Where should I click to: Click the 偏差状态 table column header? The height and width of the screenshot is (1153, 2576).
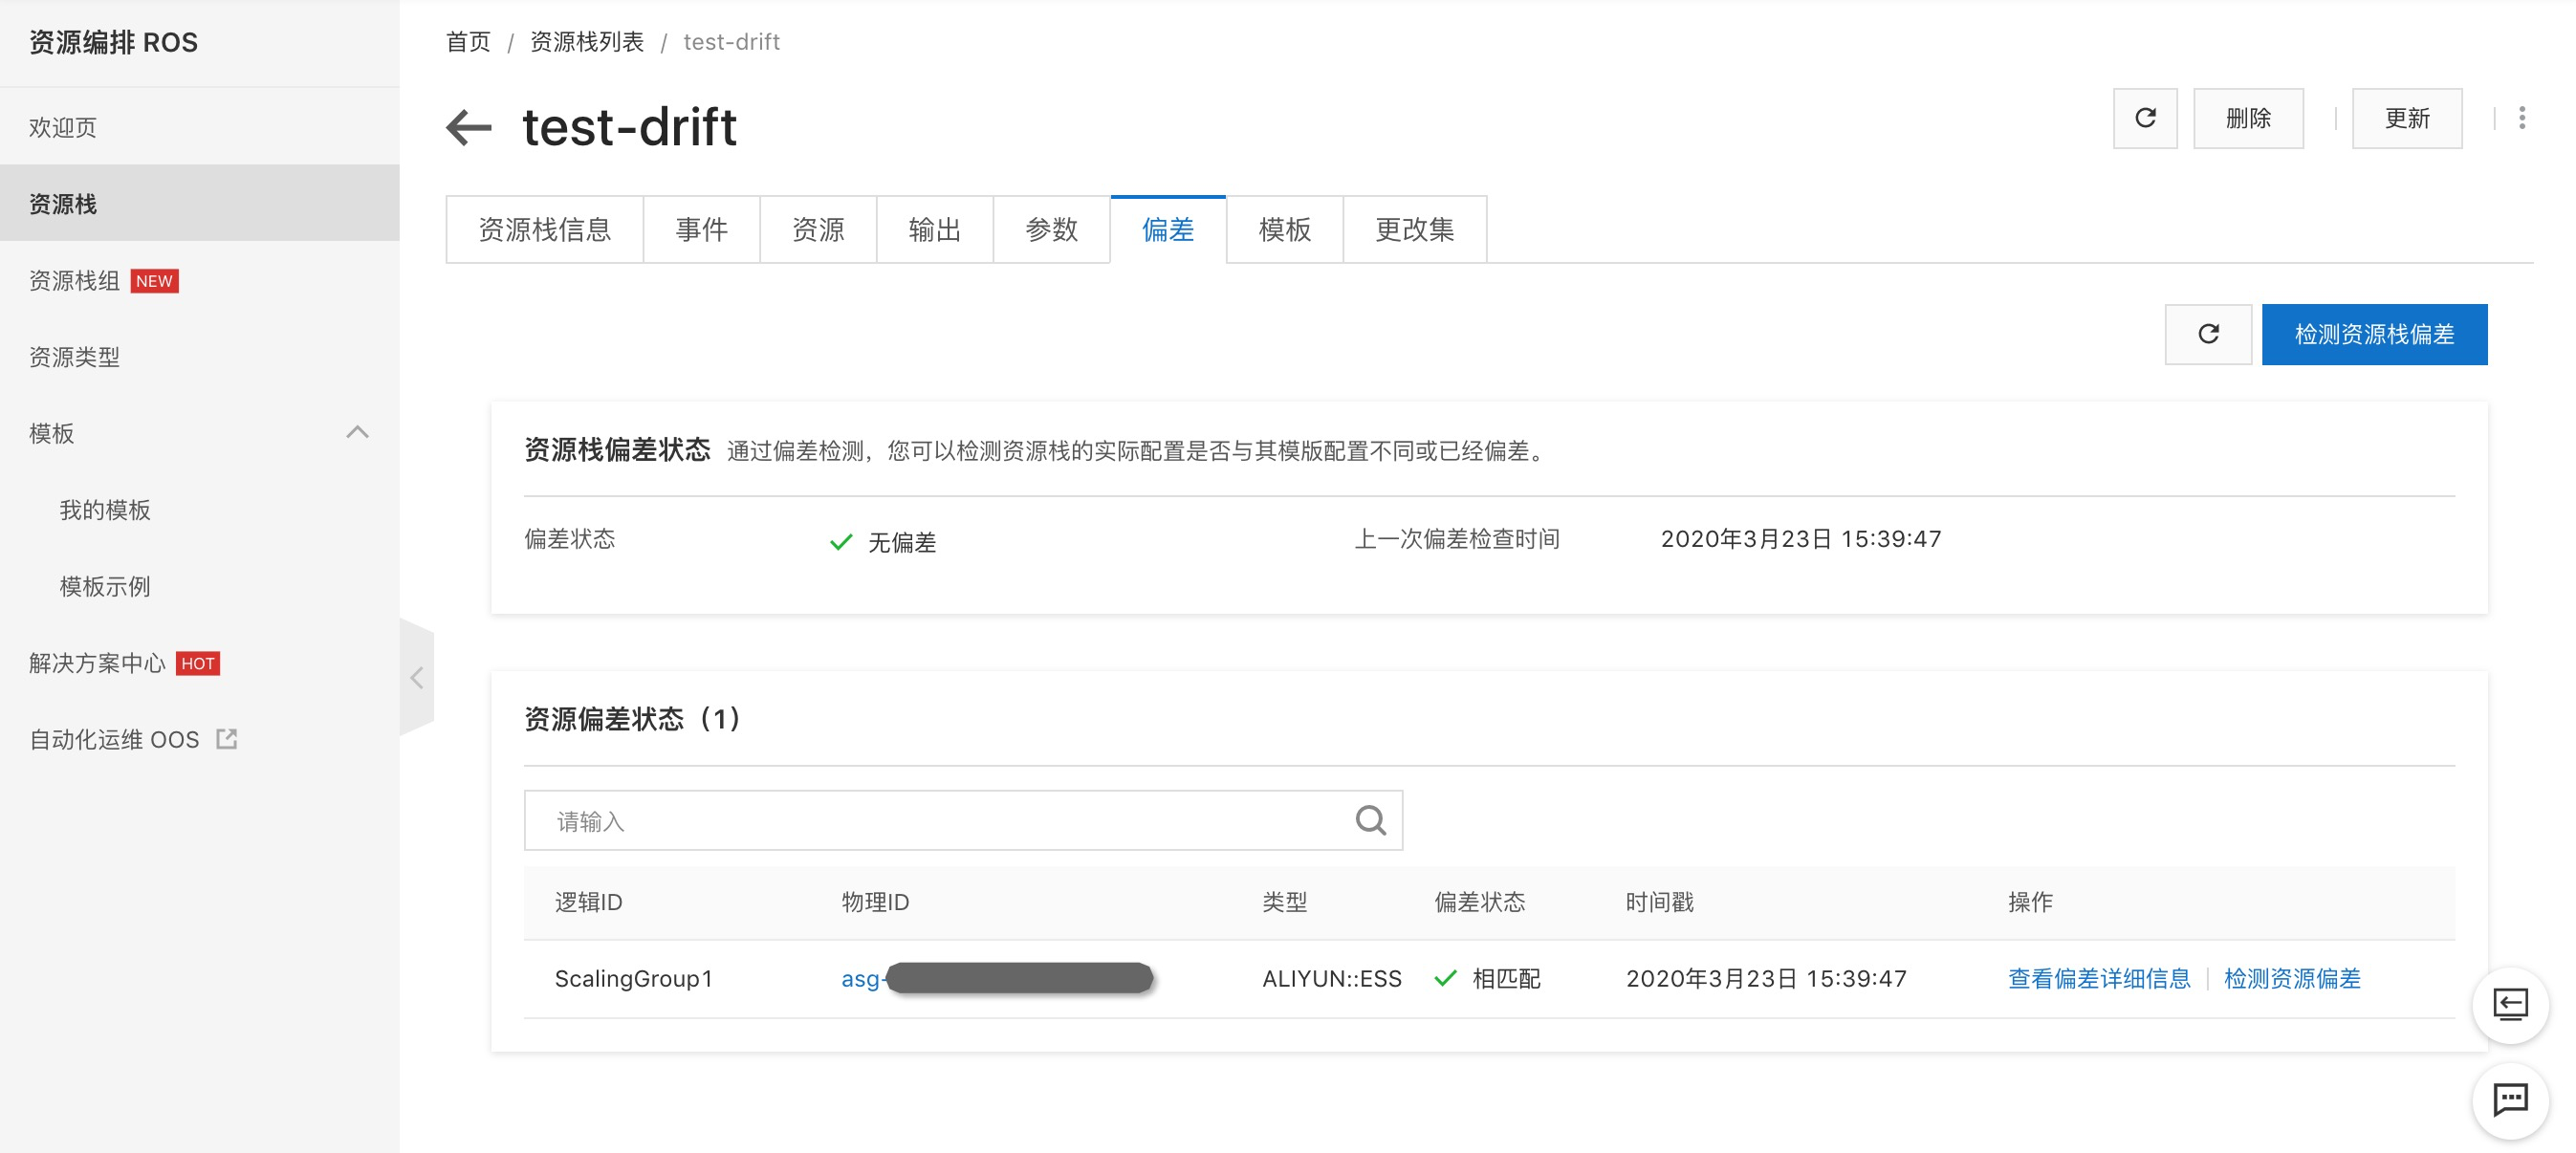(x=1480, y=902)
